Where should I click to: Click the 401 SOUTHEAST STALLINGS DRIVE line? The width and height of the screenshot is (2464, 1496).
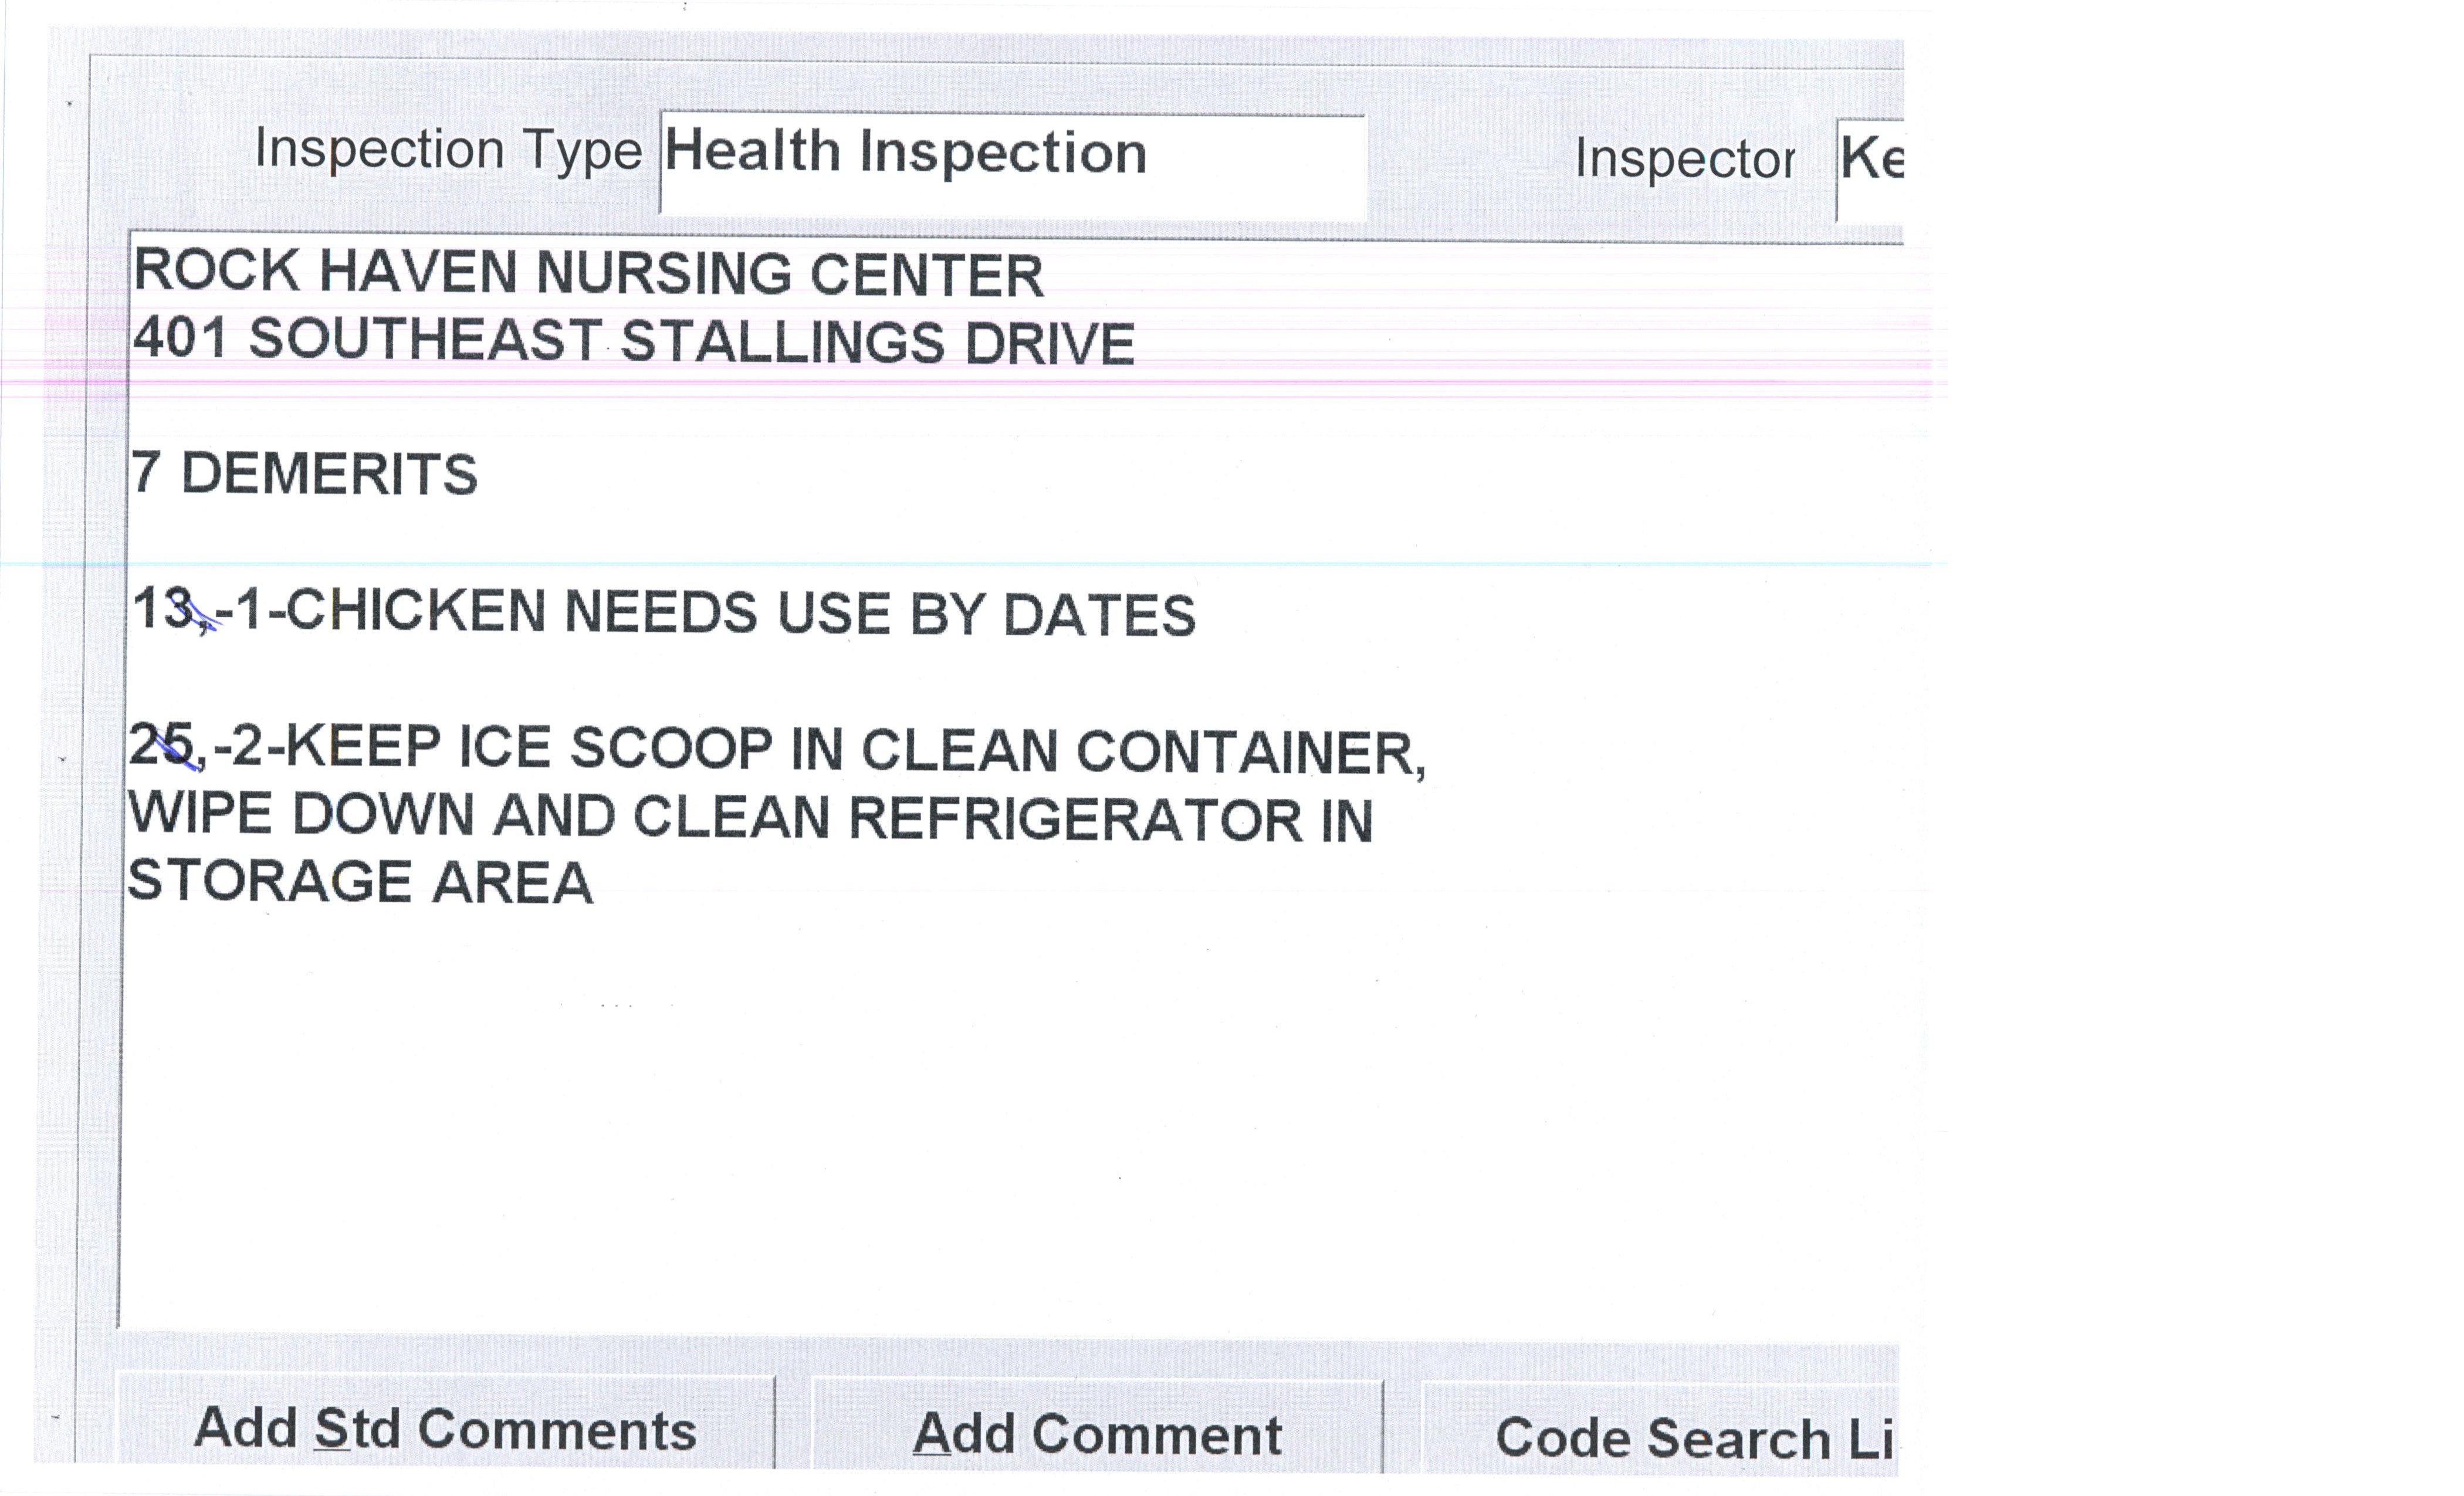pyautogui.click(x=634, y=341)
